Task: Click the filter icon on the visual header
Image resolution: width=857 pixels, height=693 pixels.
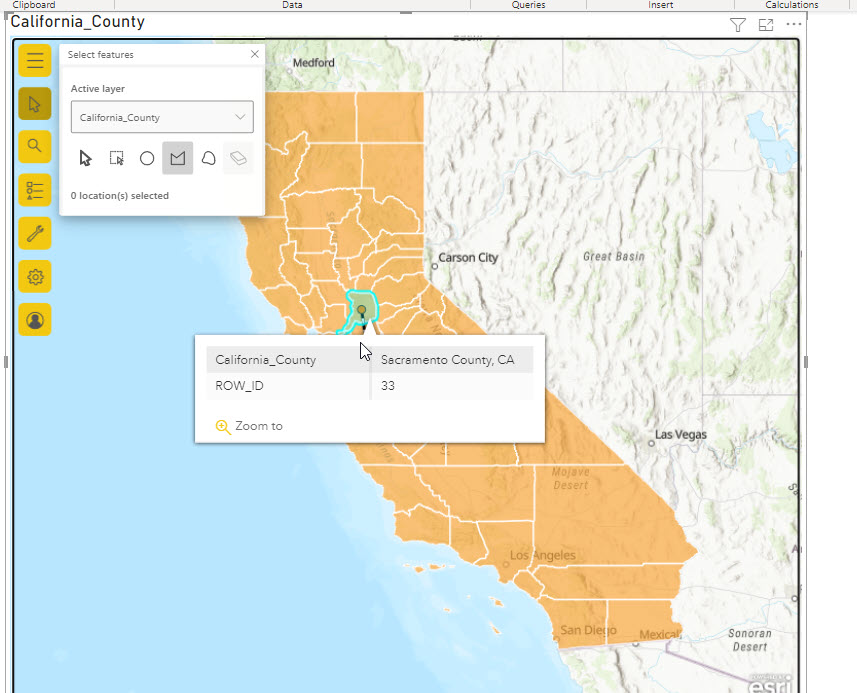Action: [737, 24]
